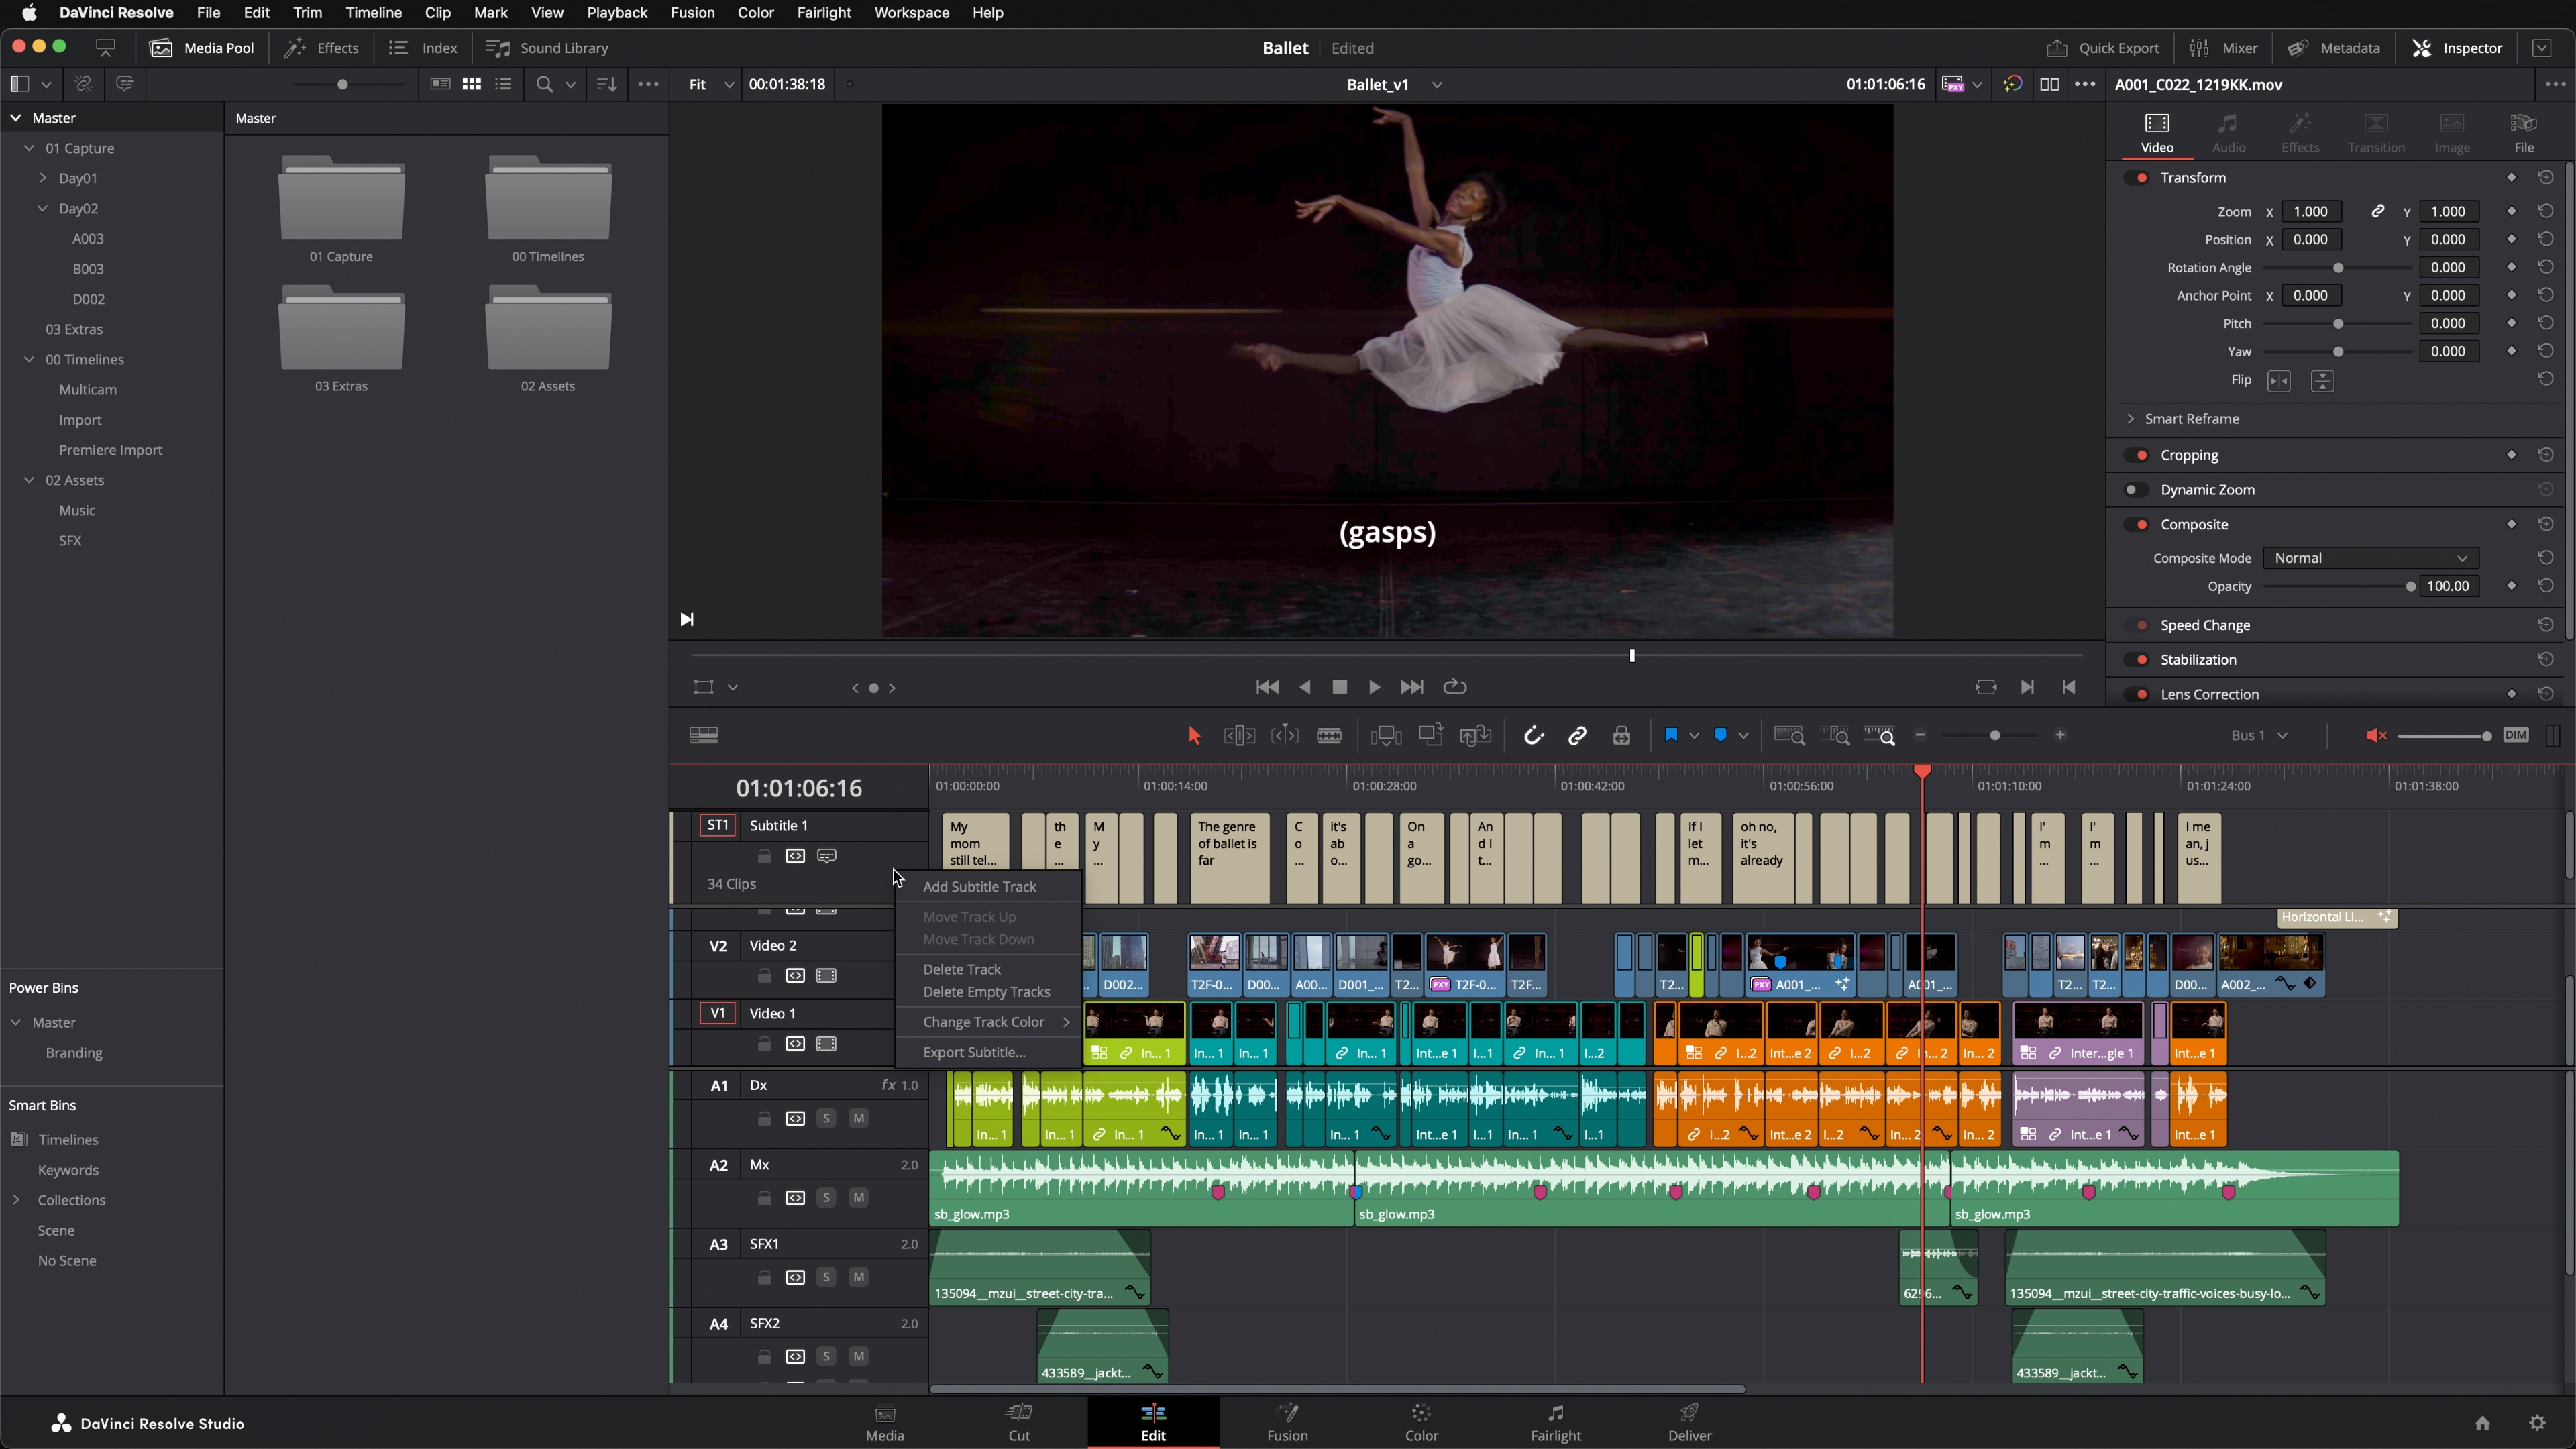Screen dimensions: 2576x1449
Task: Toggle position lock in the timeline toolbar
Action: pyautogui.click(x=1621, y=735)
